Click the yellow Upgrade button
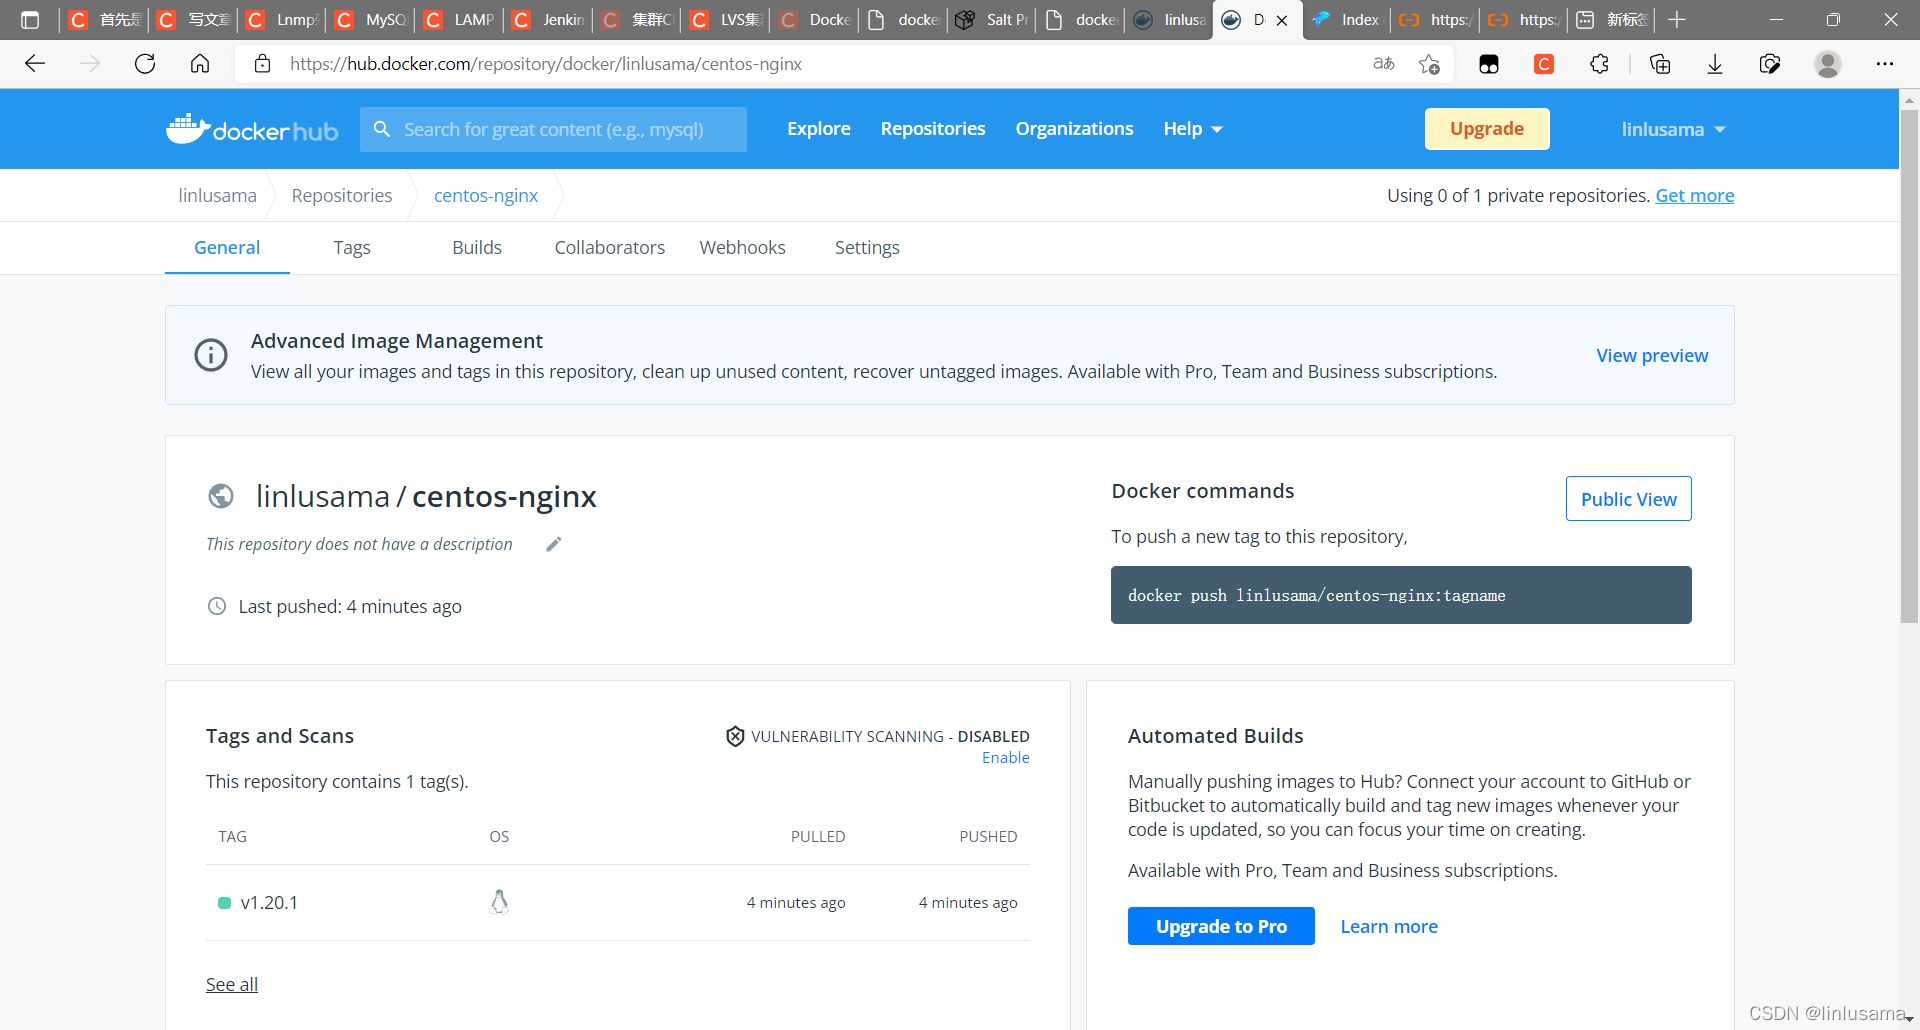 [x=1487, y=129]
